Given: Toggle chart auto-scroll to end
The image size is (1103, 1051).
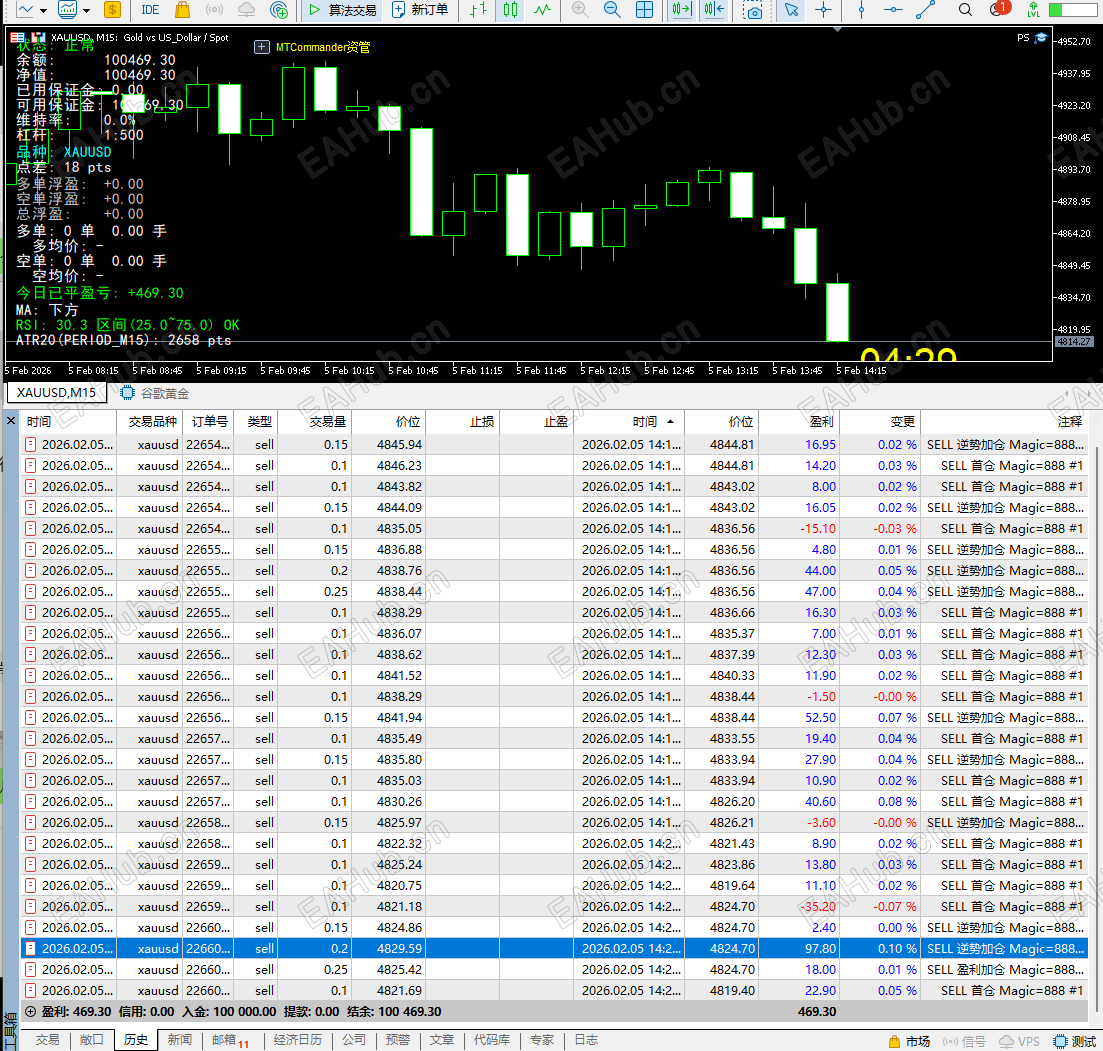Looking at the screenshot, I should 682,10.
